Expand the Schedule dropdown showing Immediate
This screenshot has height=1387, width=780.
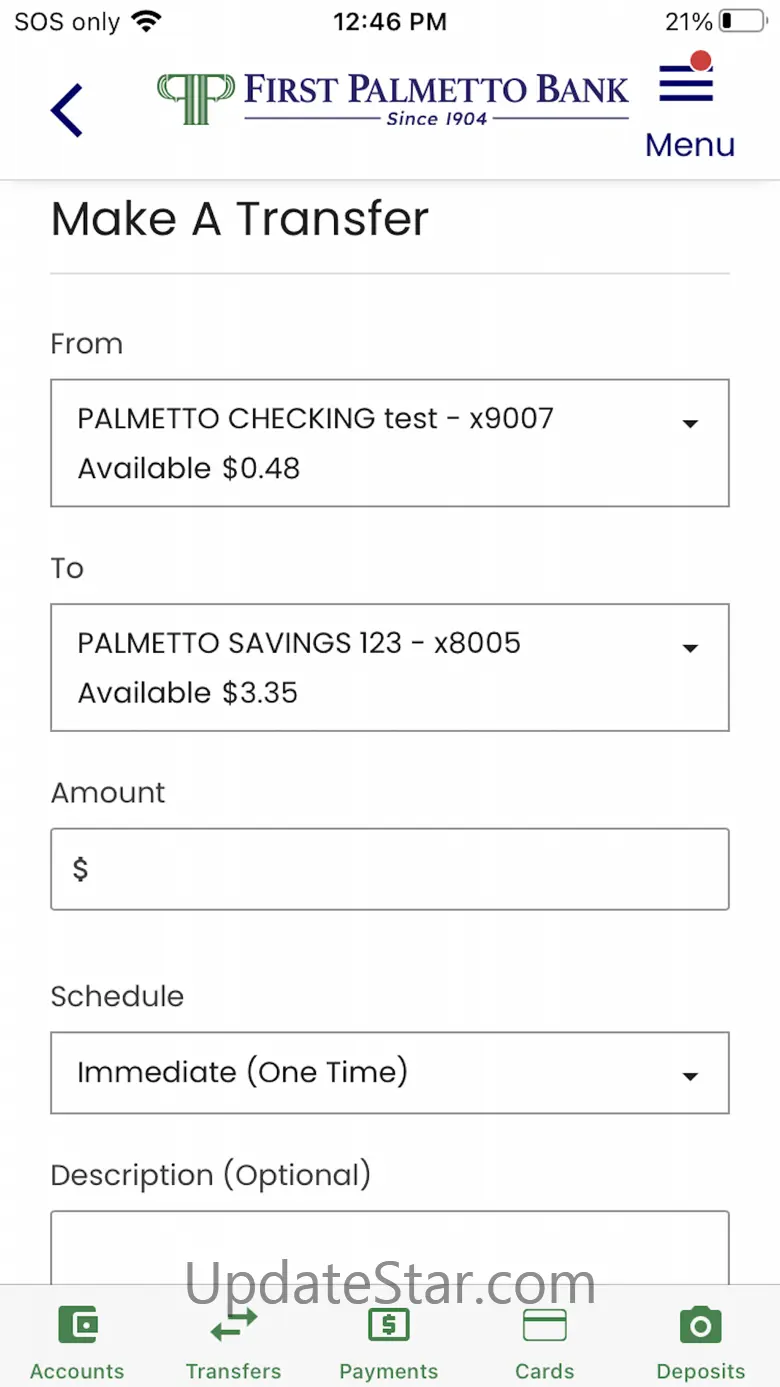(x=389, y=1073)
